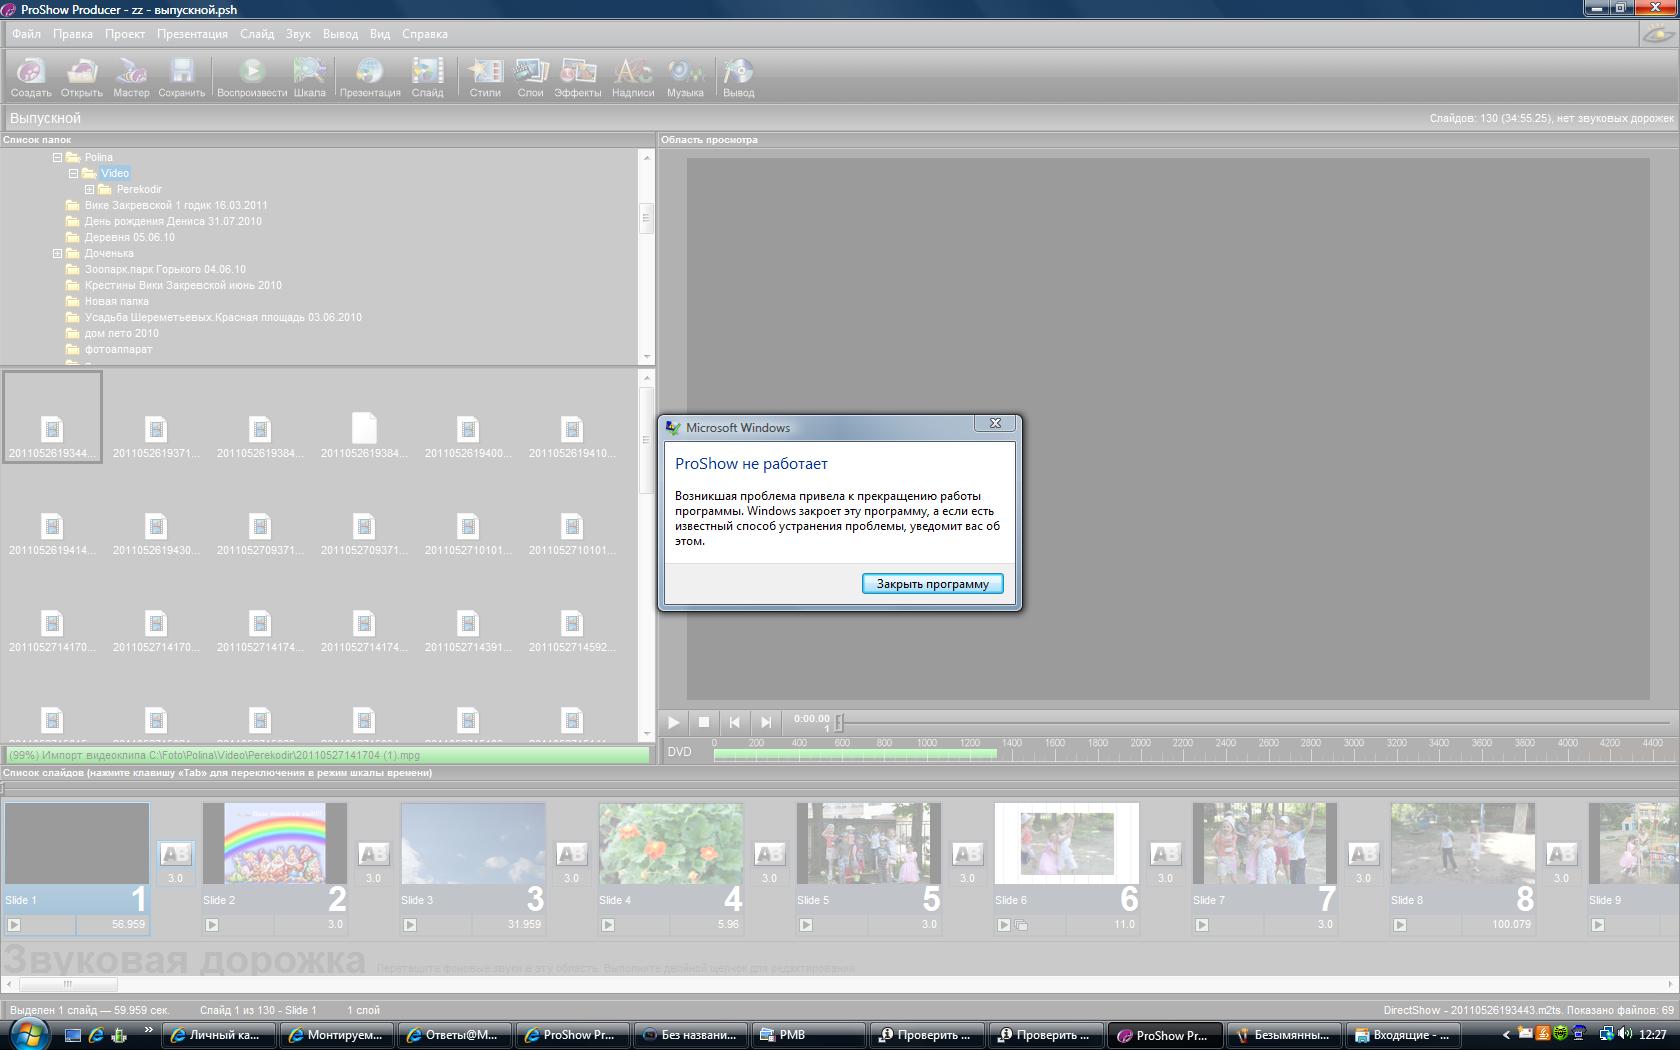The width and height of the screenshot is (1680, 1050).
Task: Open the Справка menu
Action: click(425, 34)
